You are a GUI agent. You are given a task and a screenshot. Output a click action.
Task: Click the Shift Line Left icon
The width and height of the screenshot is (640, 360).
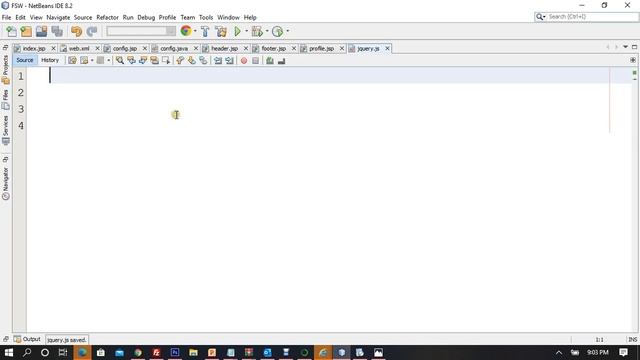click(218, 61)
